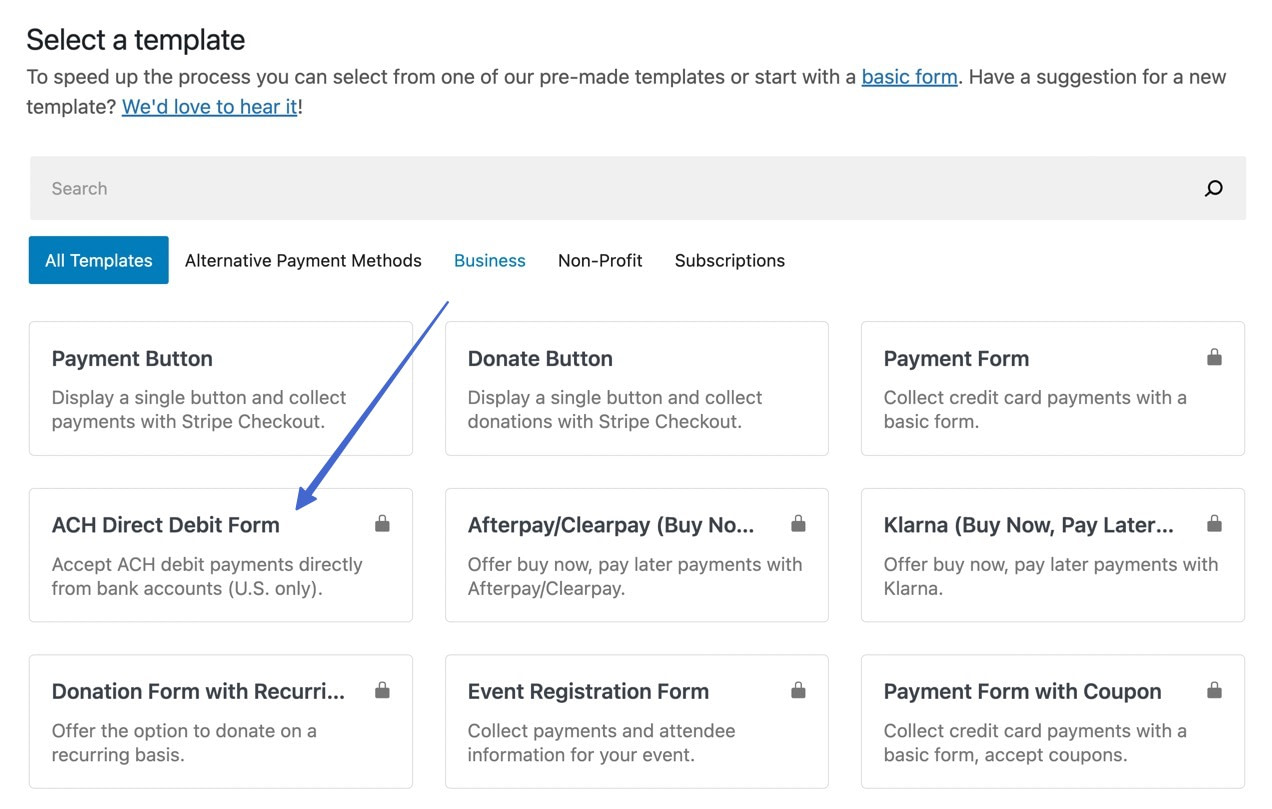Viewport: 1272px width, 809px height.
Task: Click the lock icon on Afterpay/Clearpay template
Action: pos(797,523)
